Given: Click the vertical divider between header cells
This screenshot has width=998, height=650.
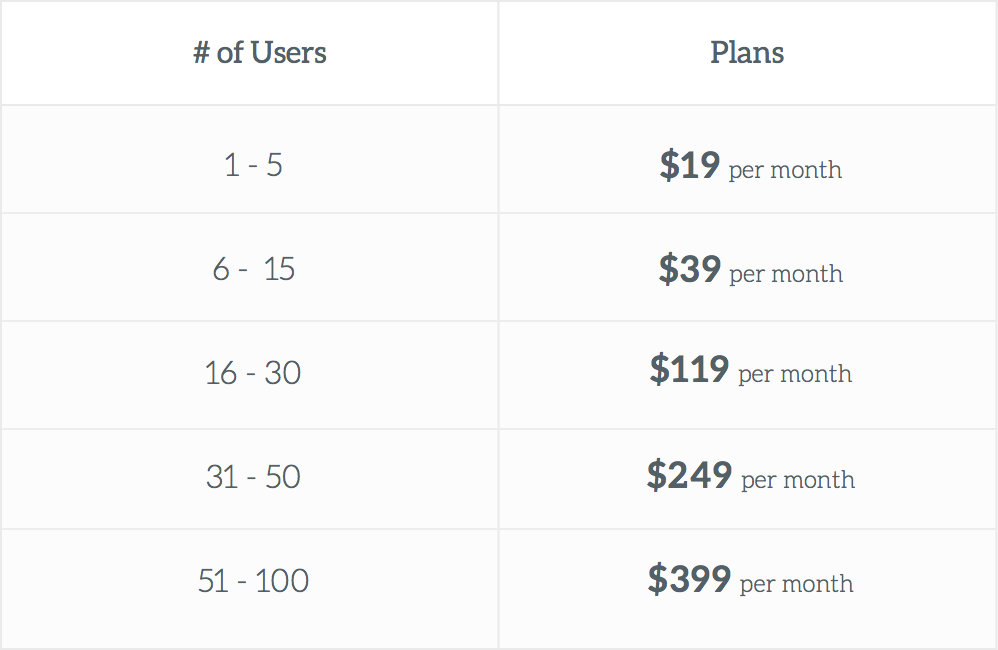Looking at the screenshot, I should 498,53.
